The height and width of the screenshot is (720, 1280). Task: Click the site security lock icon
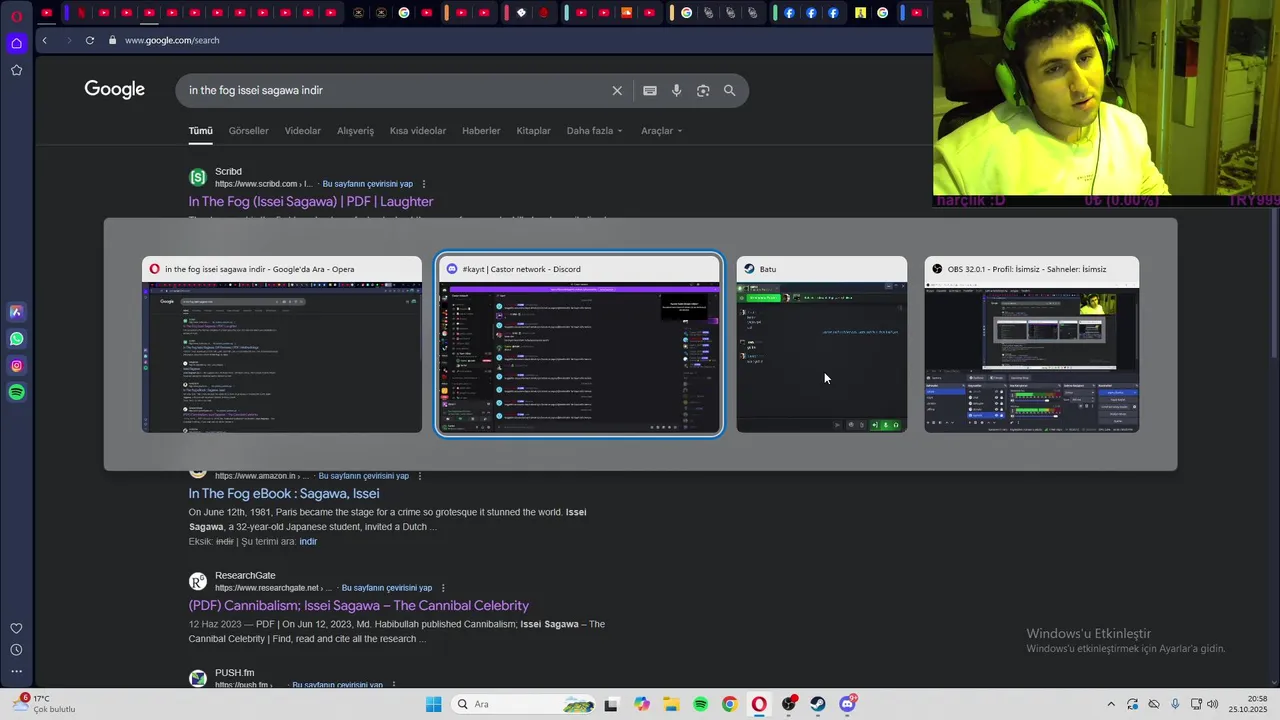coord(113,40)
